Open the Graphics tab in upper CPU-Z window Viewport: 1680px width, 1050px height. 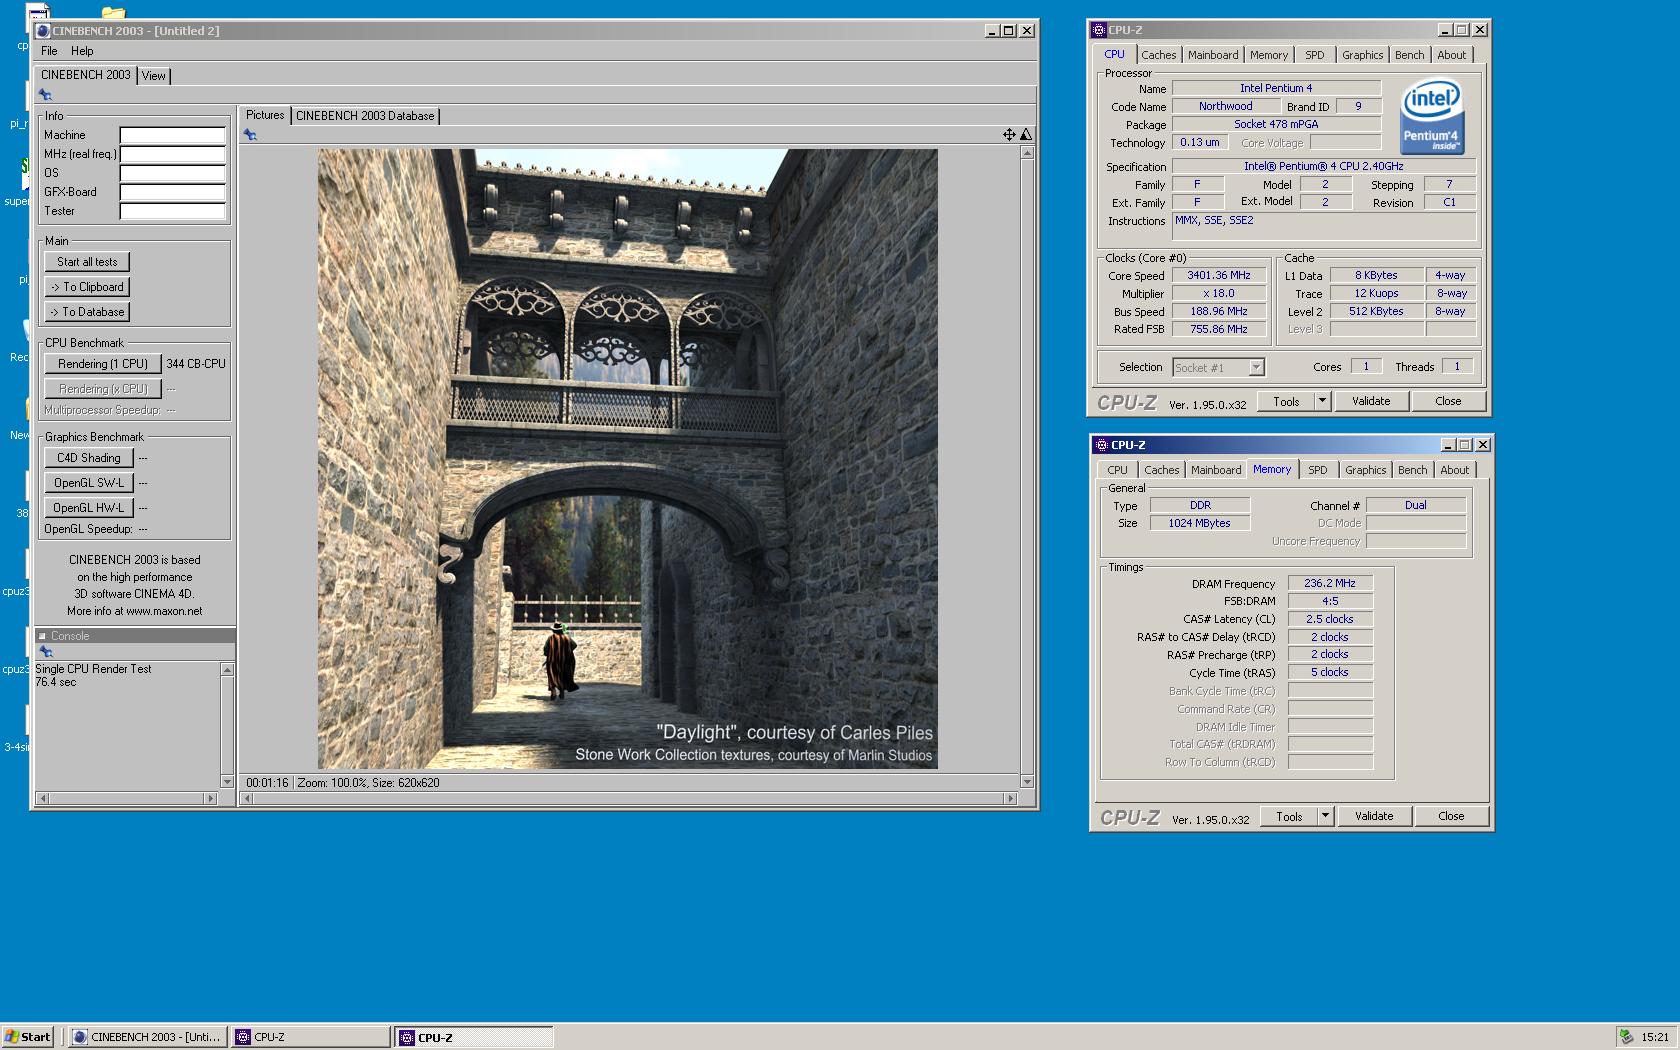[x=1362, y=55]
